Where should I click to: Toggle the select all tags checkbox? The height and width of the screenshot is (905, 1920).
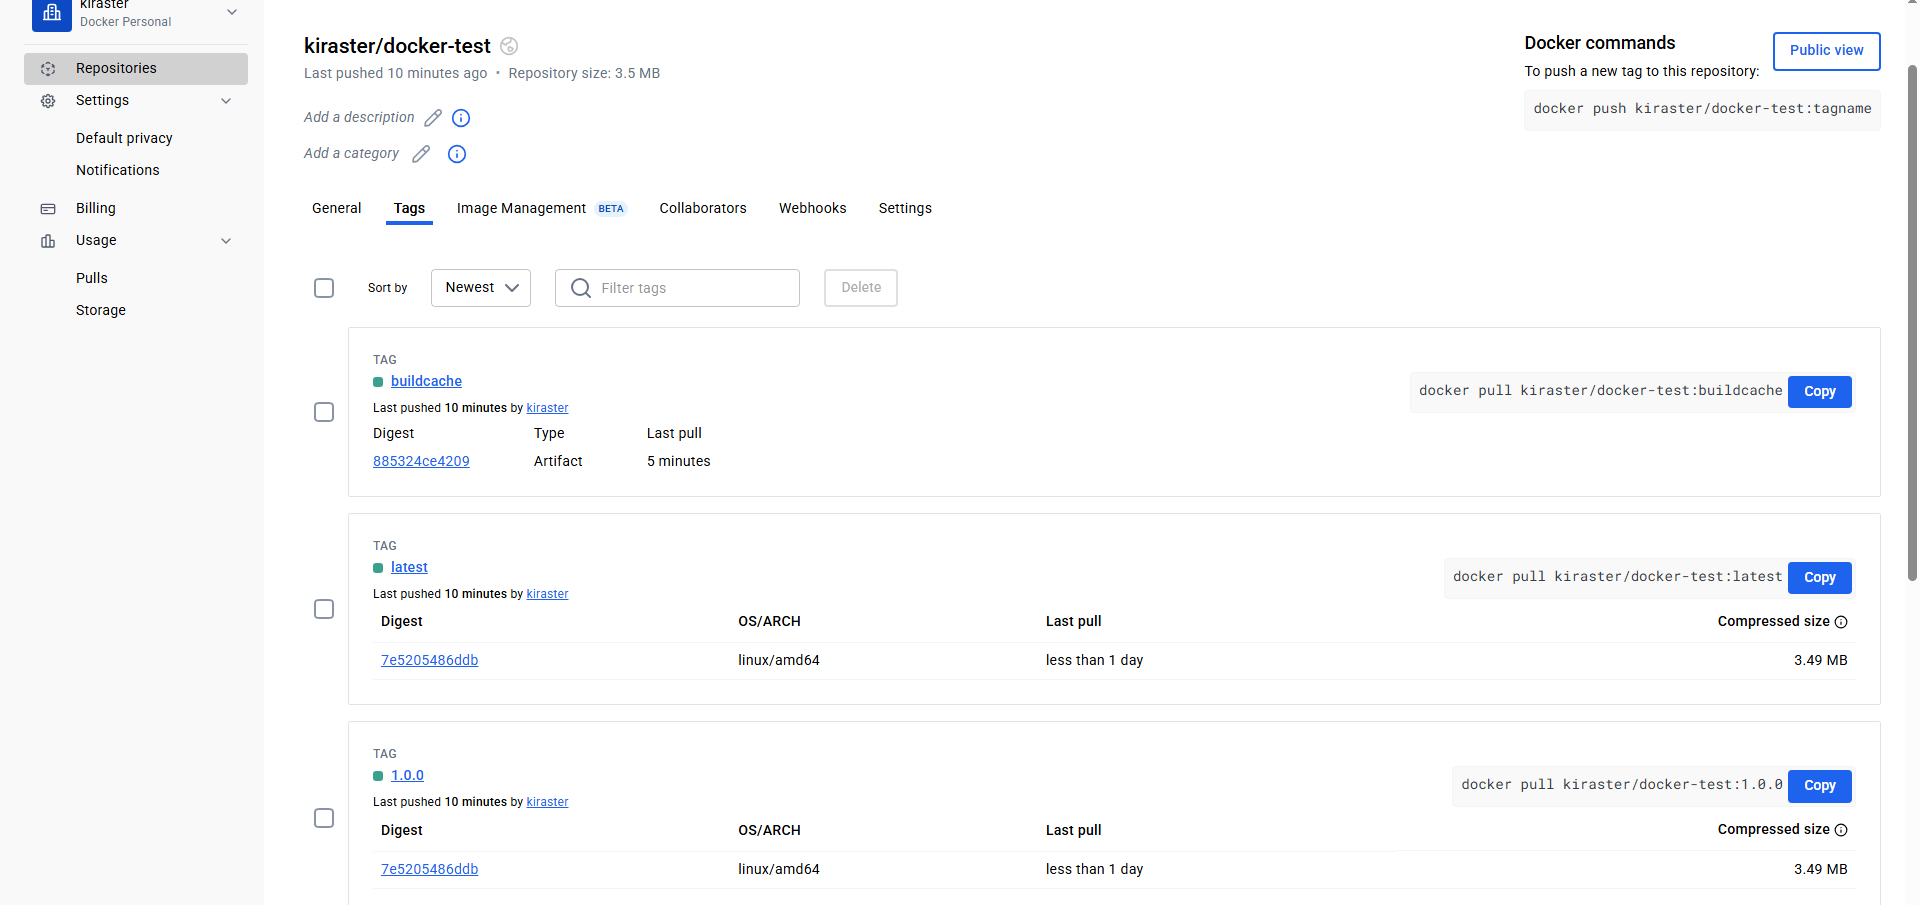tap(324, 288)
